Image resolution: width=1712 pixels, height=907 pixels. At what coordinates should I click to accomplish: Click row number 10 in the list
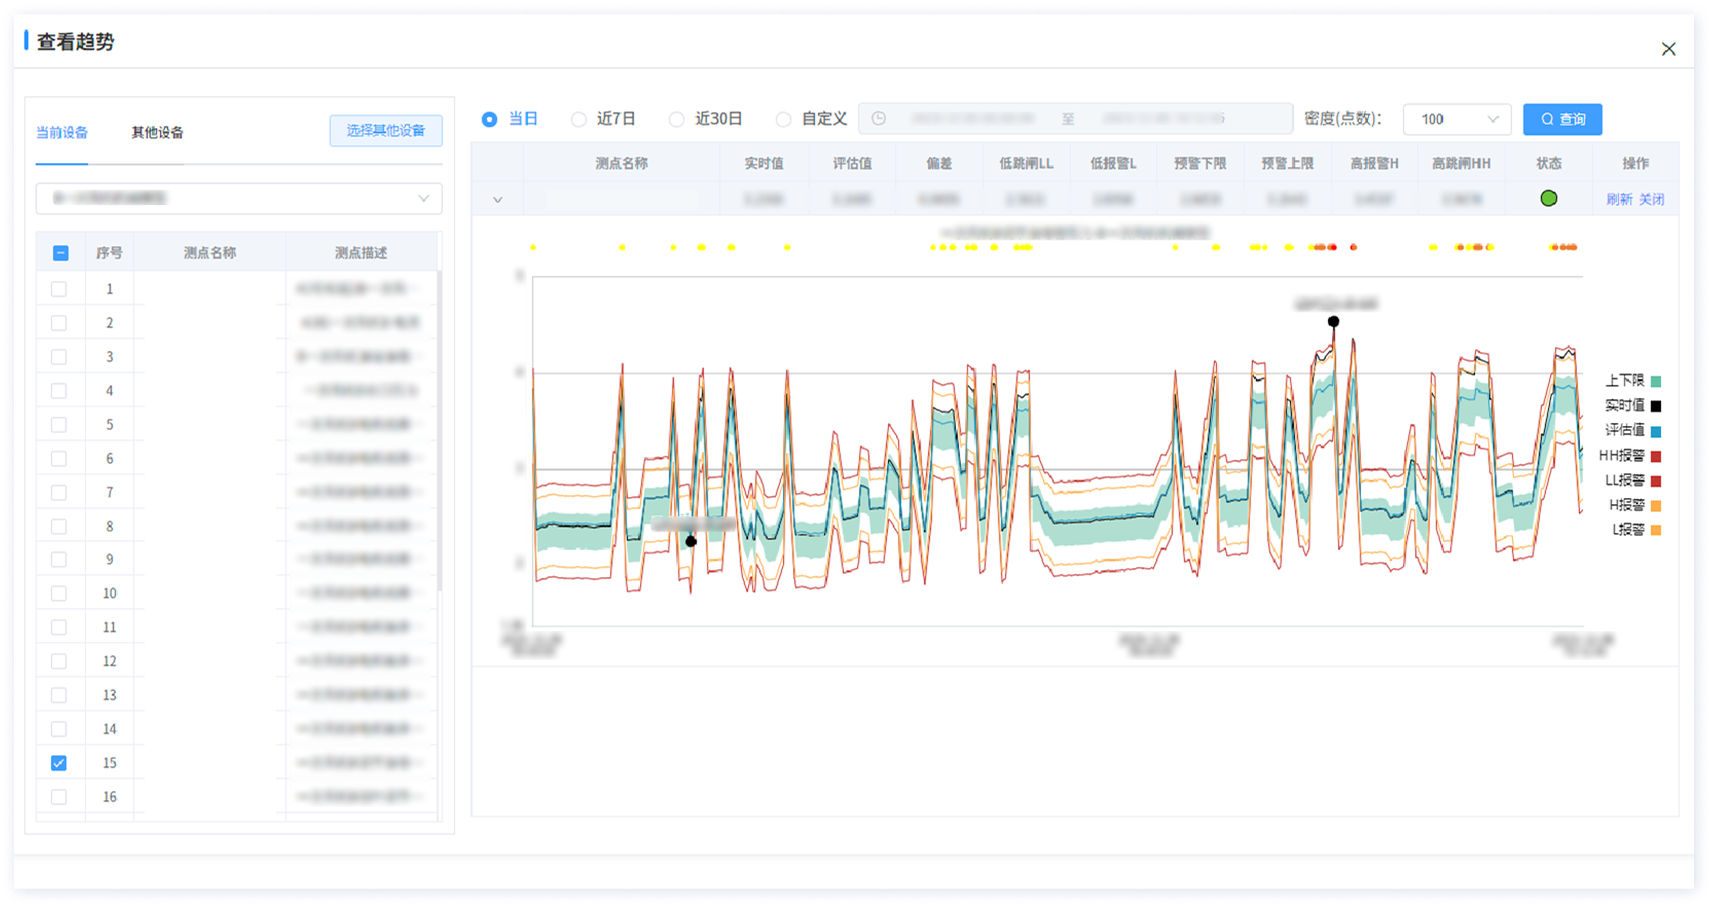pos(109,594)
